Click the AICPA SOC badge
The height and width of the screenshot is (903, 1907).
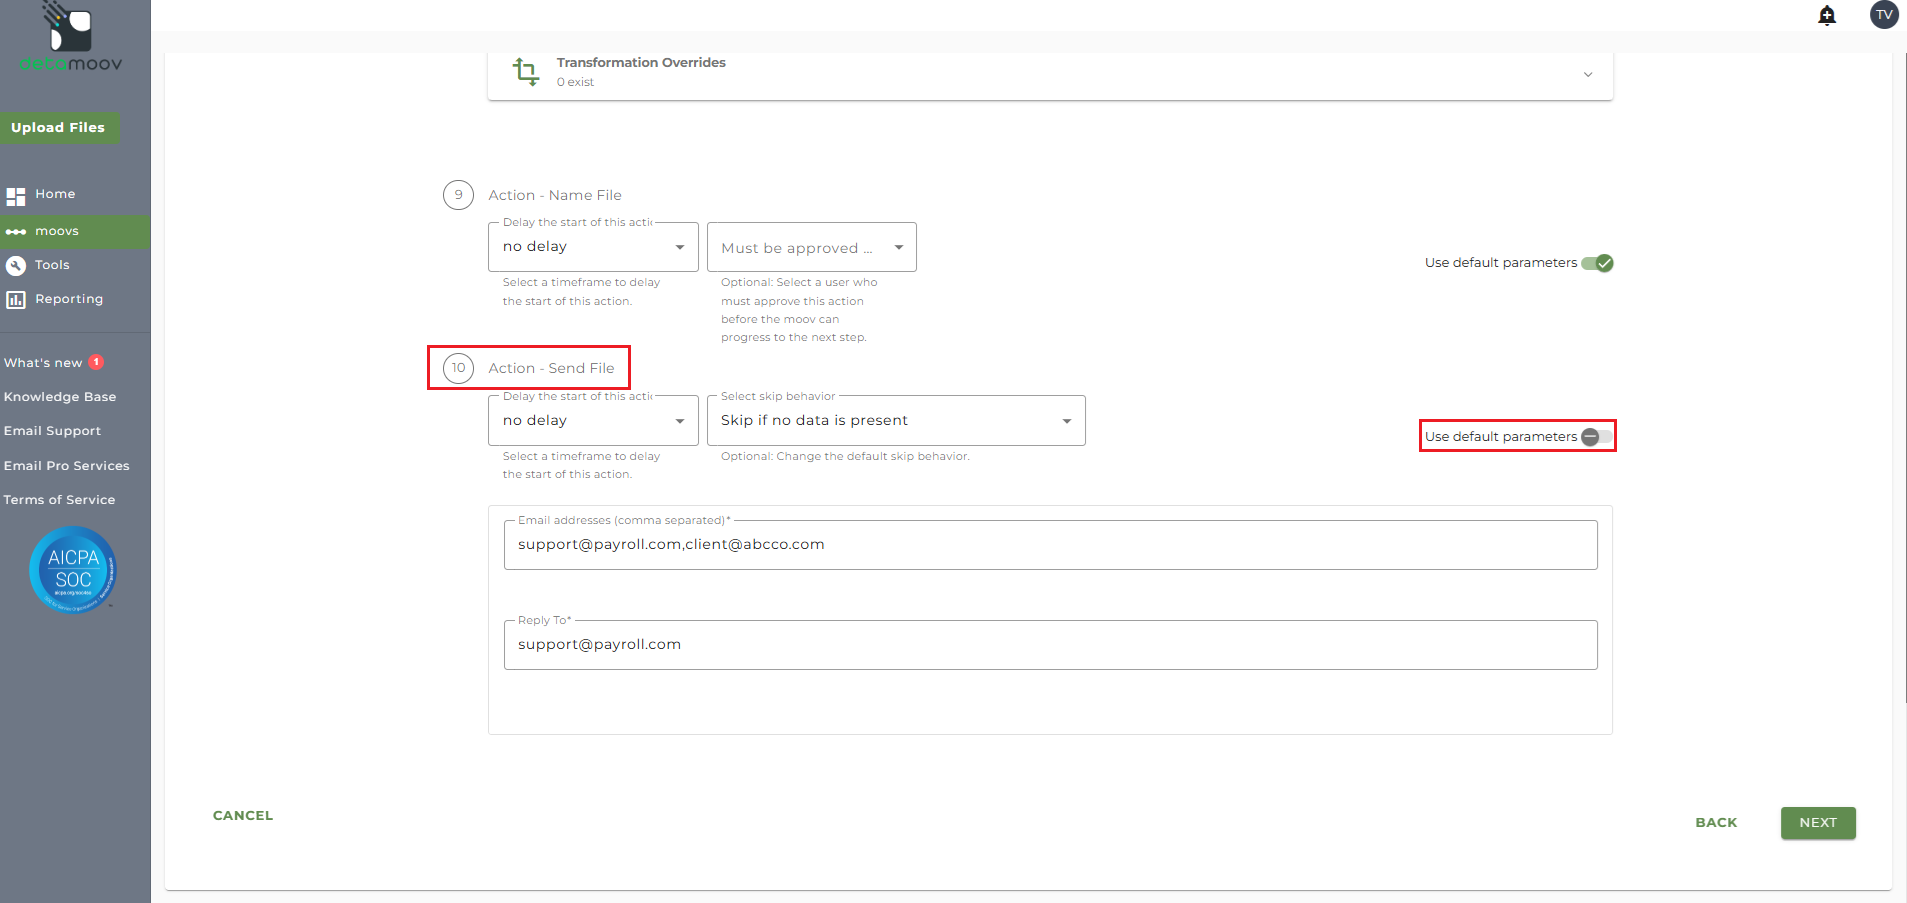(73, 570)
